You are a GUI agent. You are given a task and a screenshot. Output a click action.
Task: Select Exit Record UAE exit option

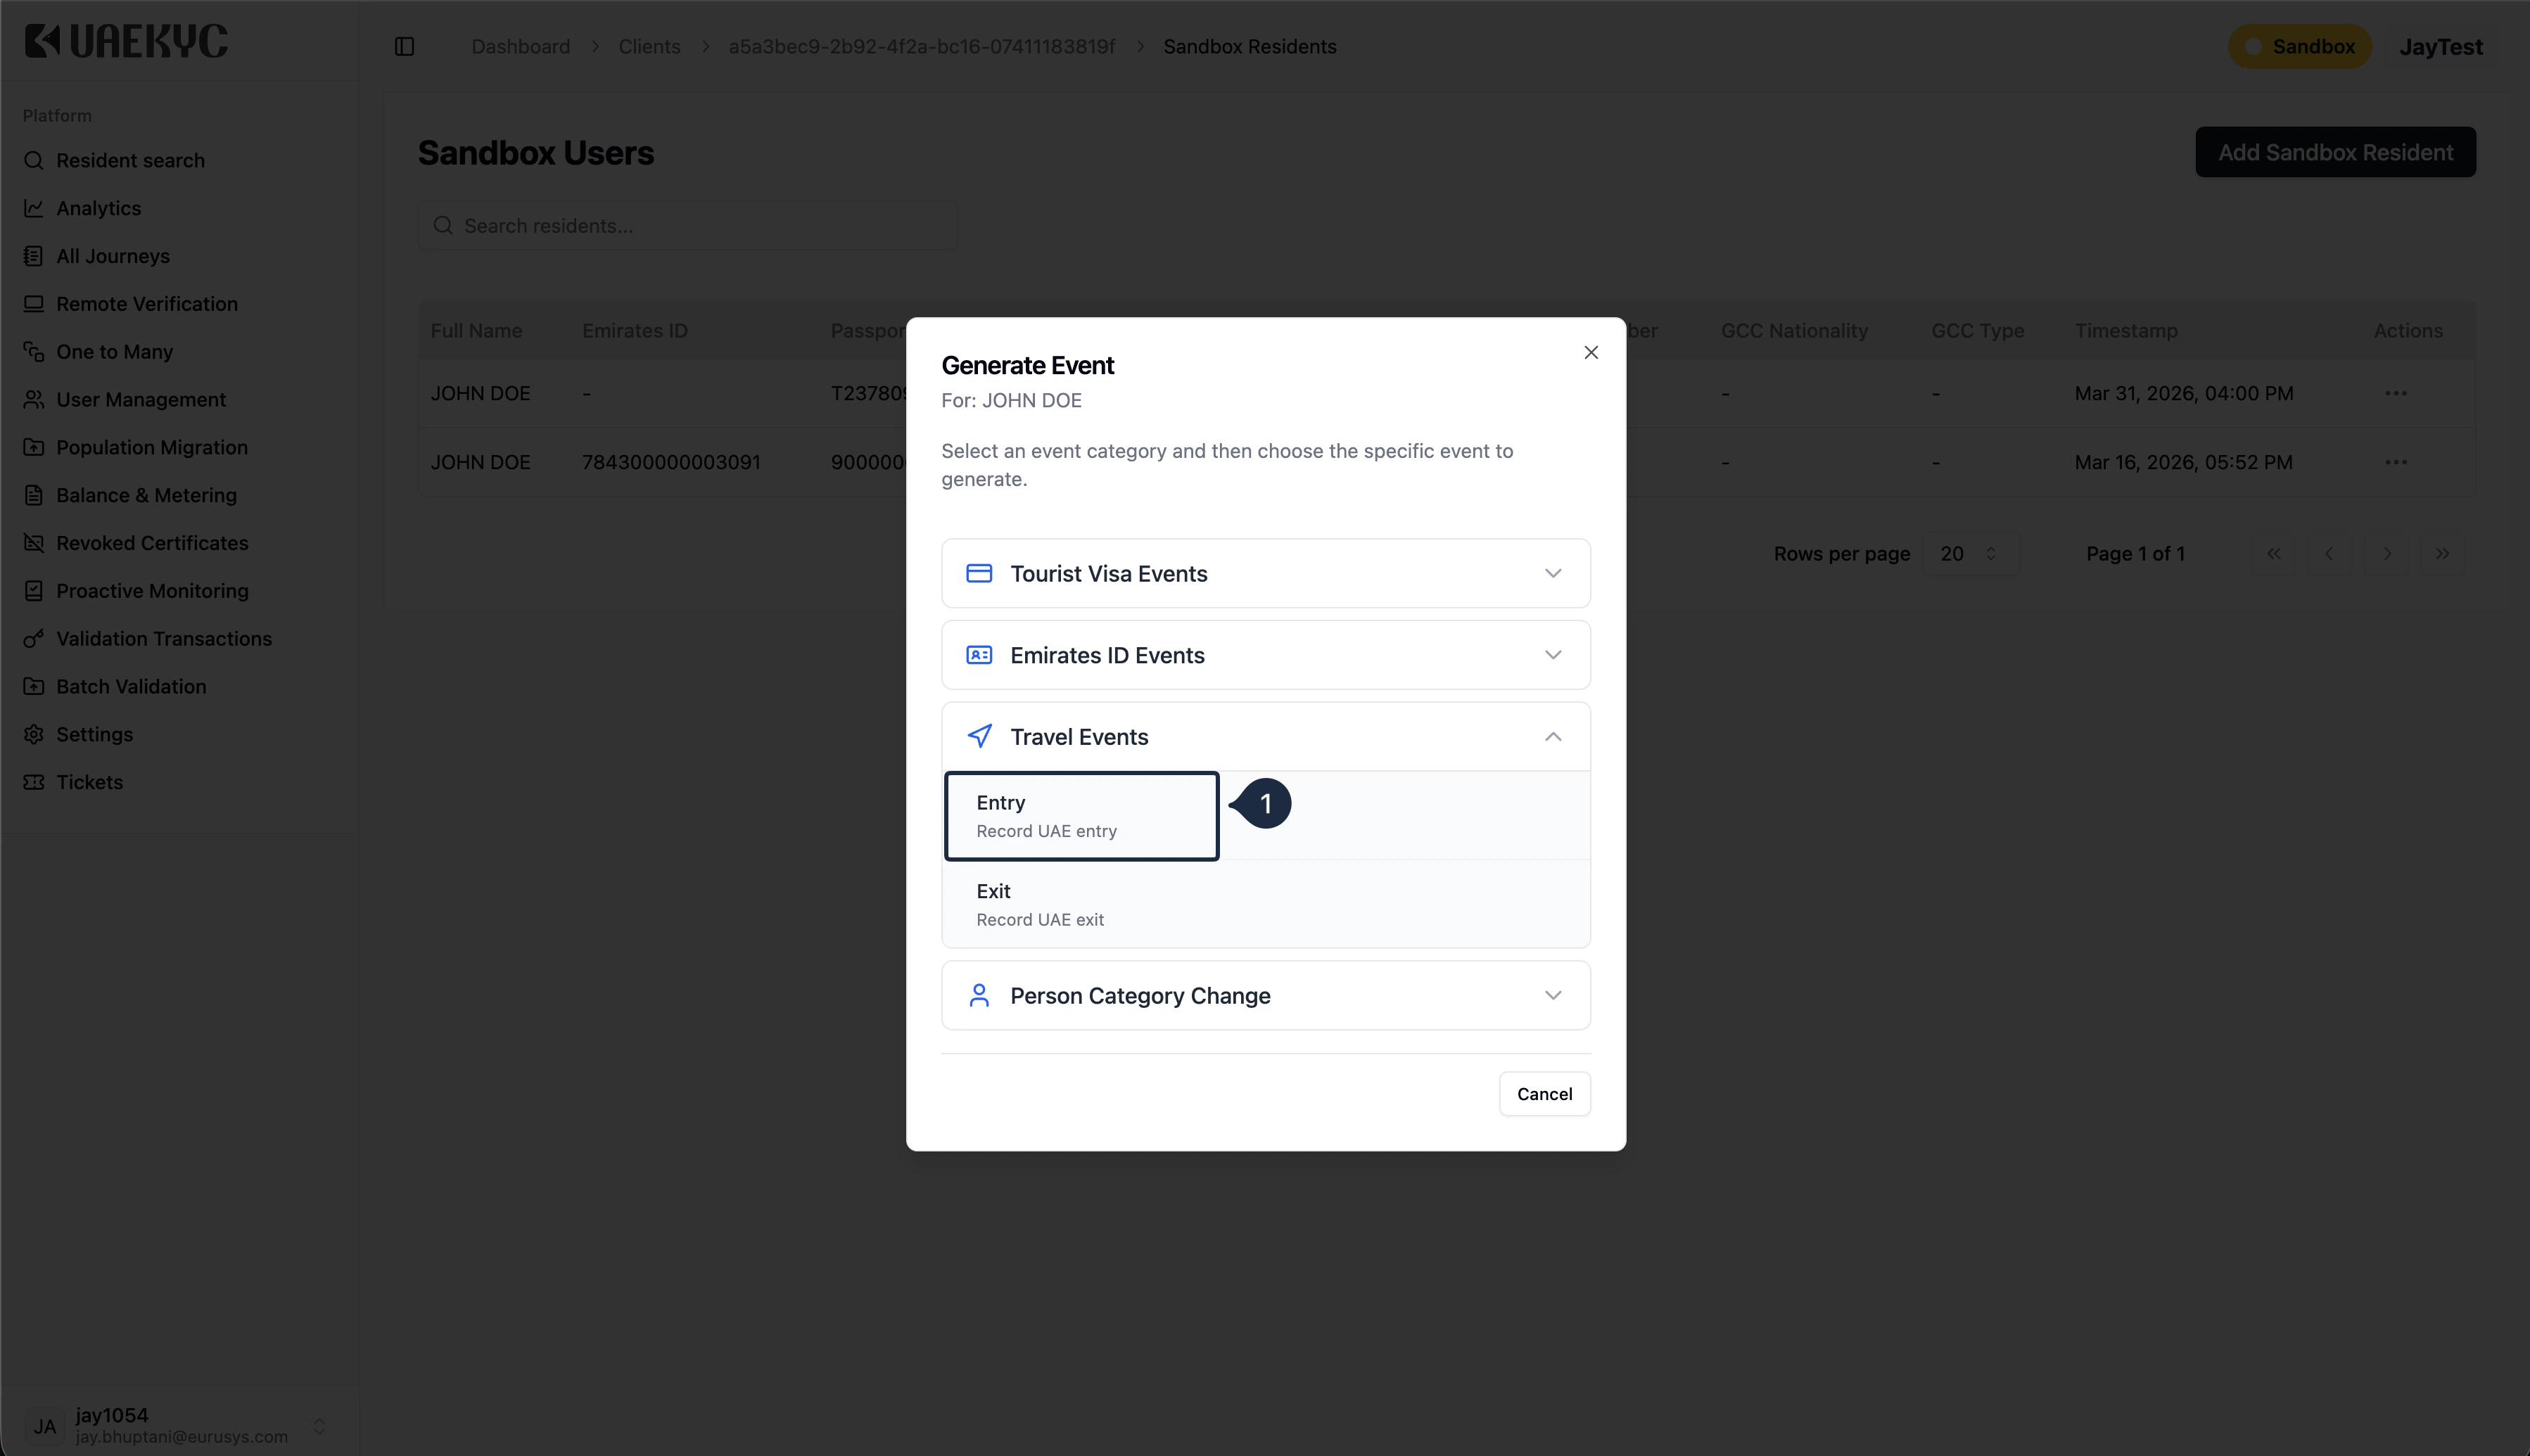[1265, 904]
